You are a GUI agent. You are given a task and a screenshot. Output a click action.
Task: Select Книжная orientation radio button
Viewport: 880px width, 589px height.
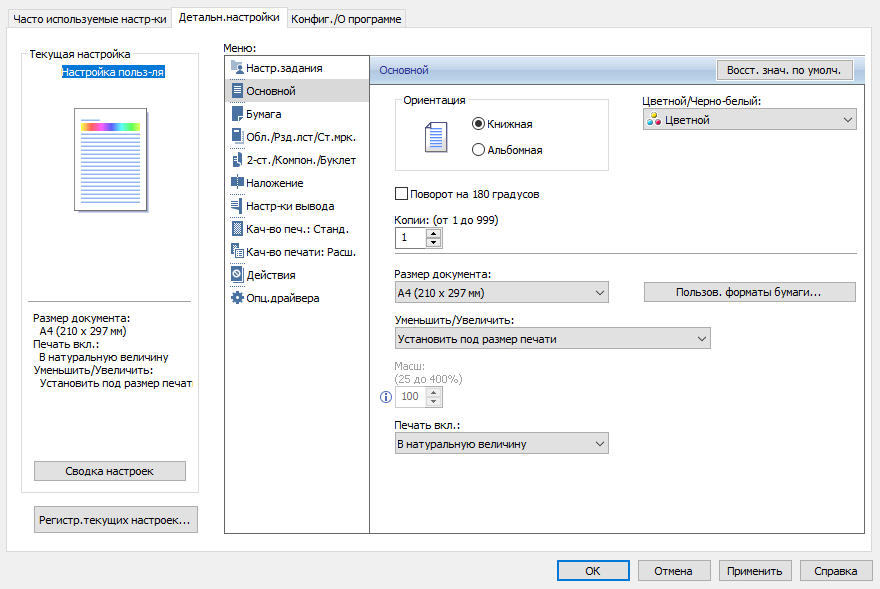(x=478, y=124)
